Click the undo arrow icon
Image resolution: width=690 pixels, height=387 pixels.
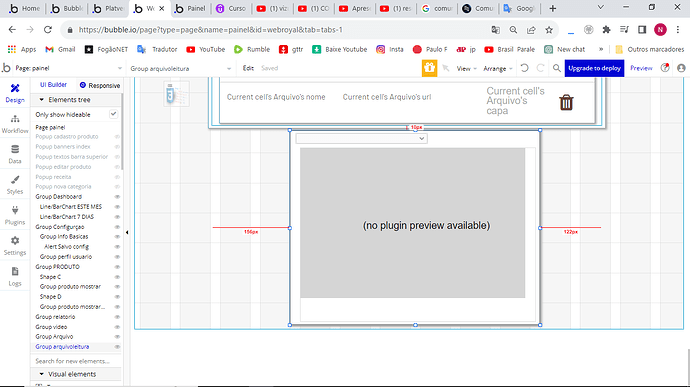point(524,68)
